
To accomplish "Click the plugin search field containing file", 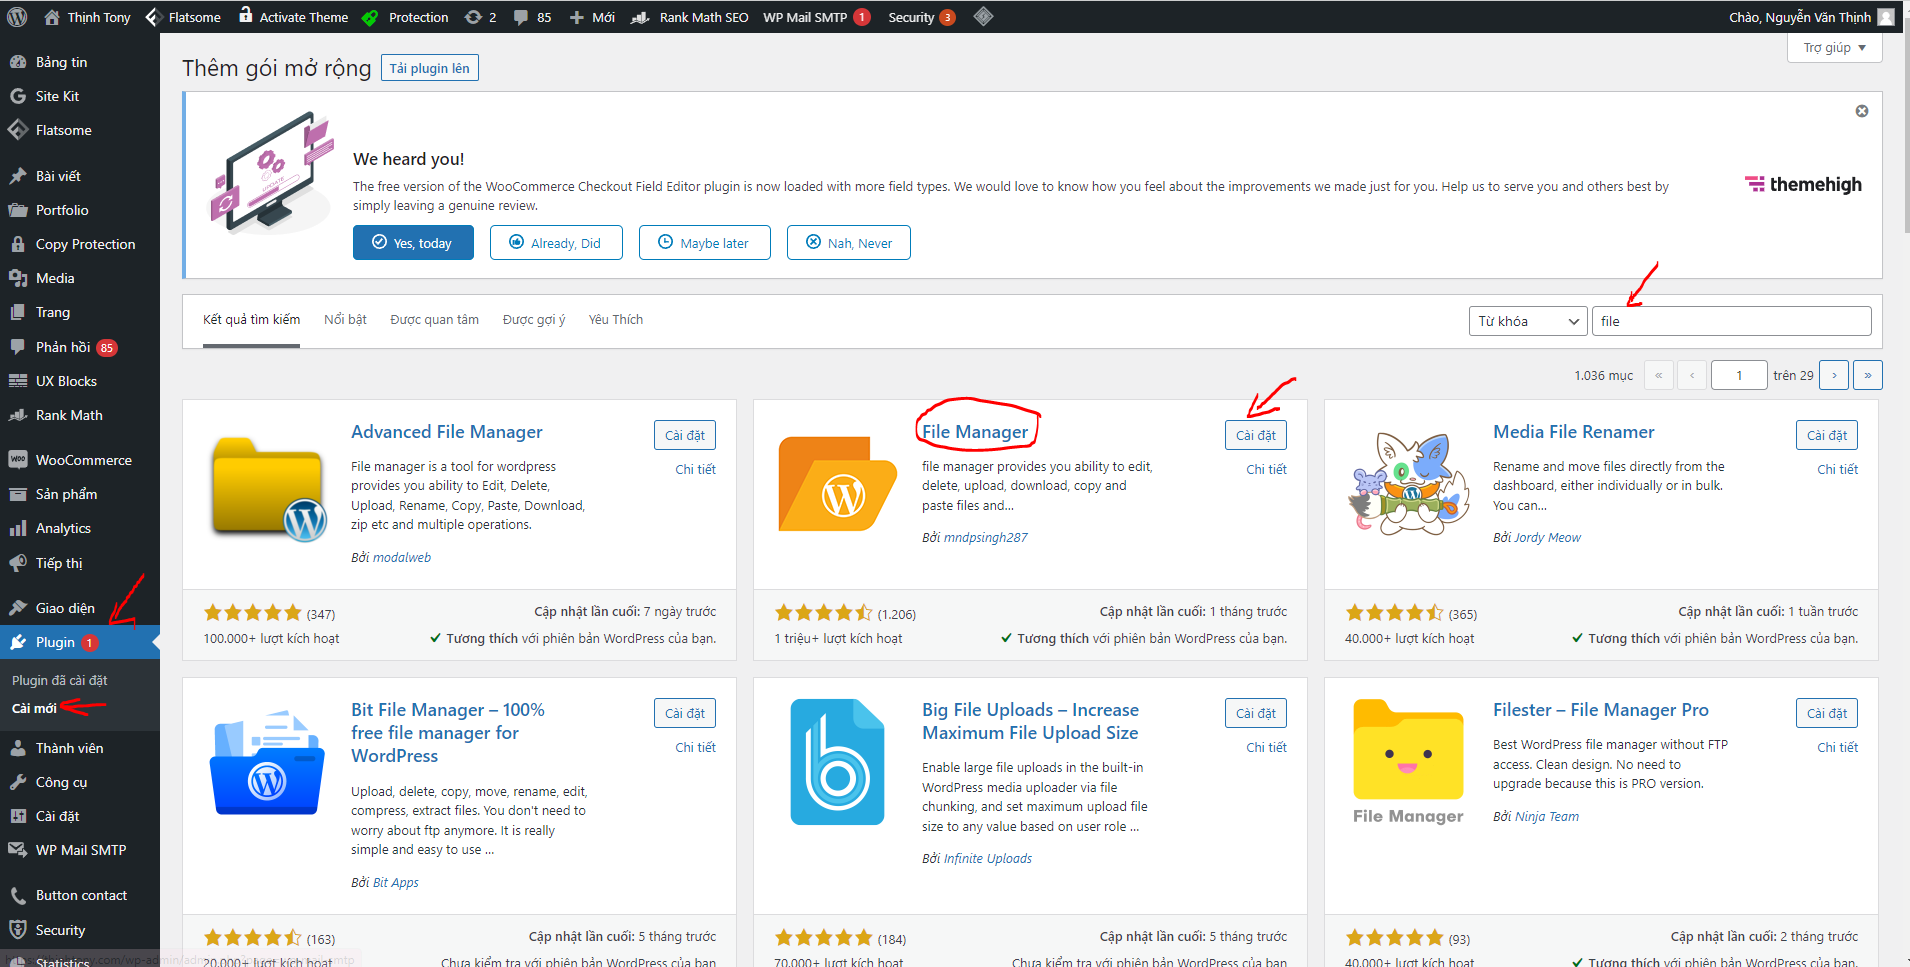I will (x=1731, y=321).
